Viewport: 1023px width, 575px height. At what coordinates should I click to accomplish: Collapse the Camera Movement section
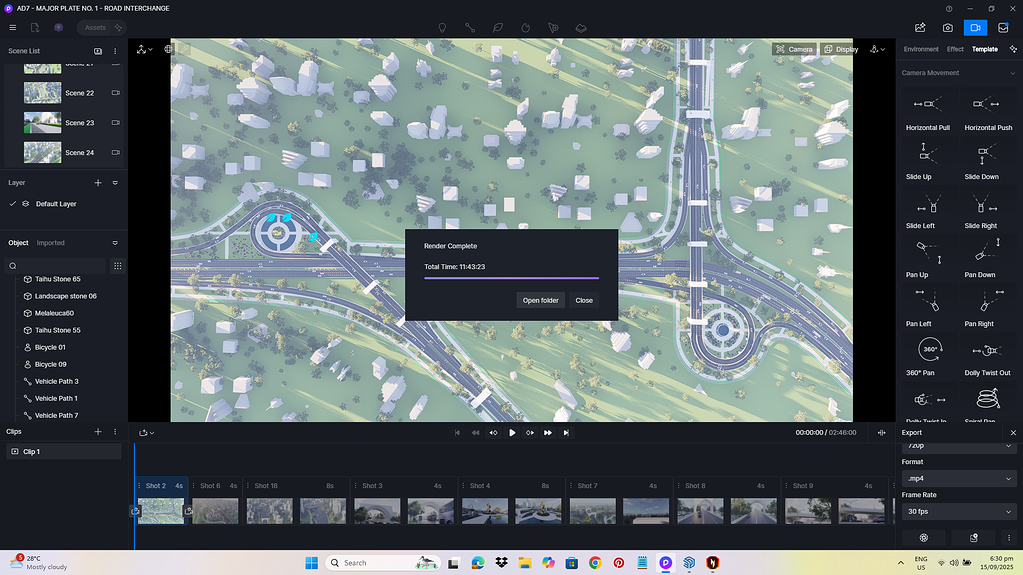click(x=1012, y=73)
